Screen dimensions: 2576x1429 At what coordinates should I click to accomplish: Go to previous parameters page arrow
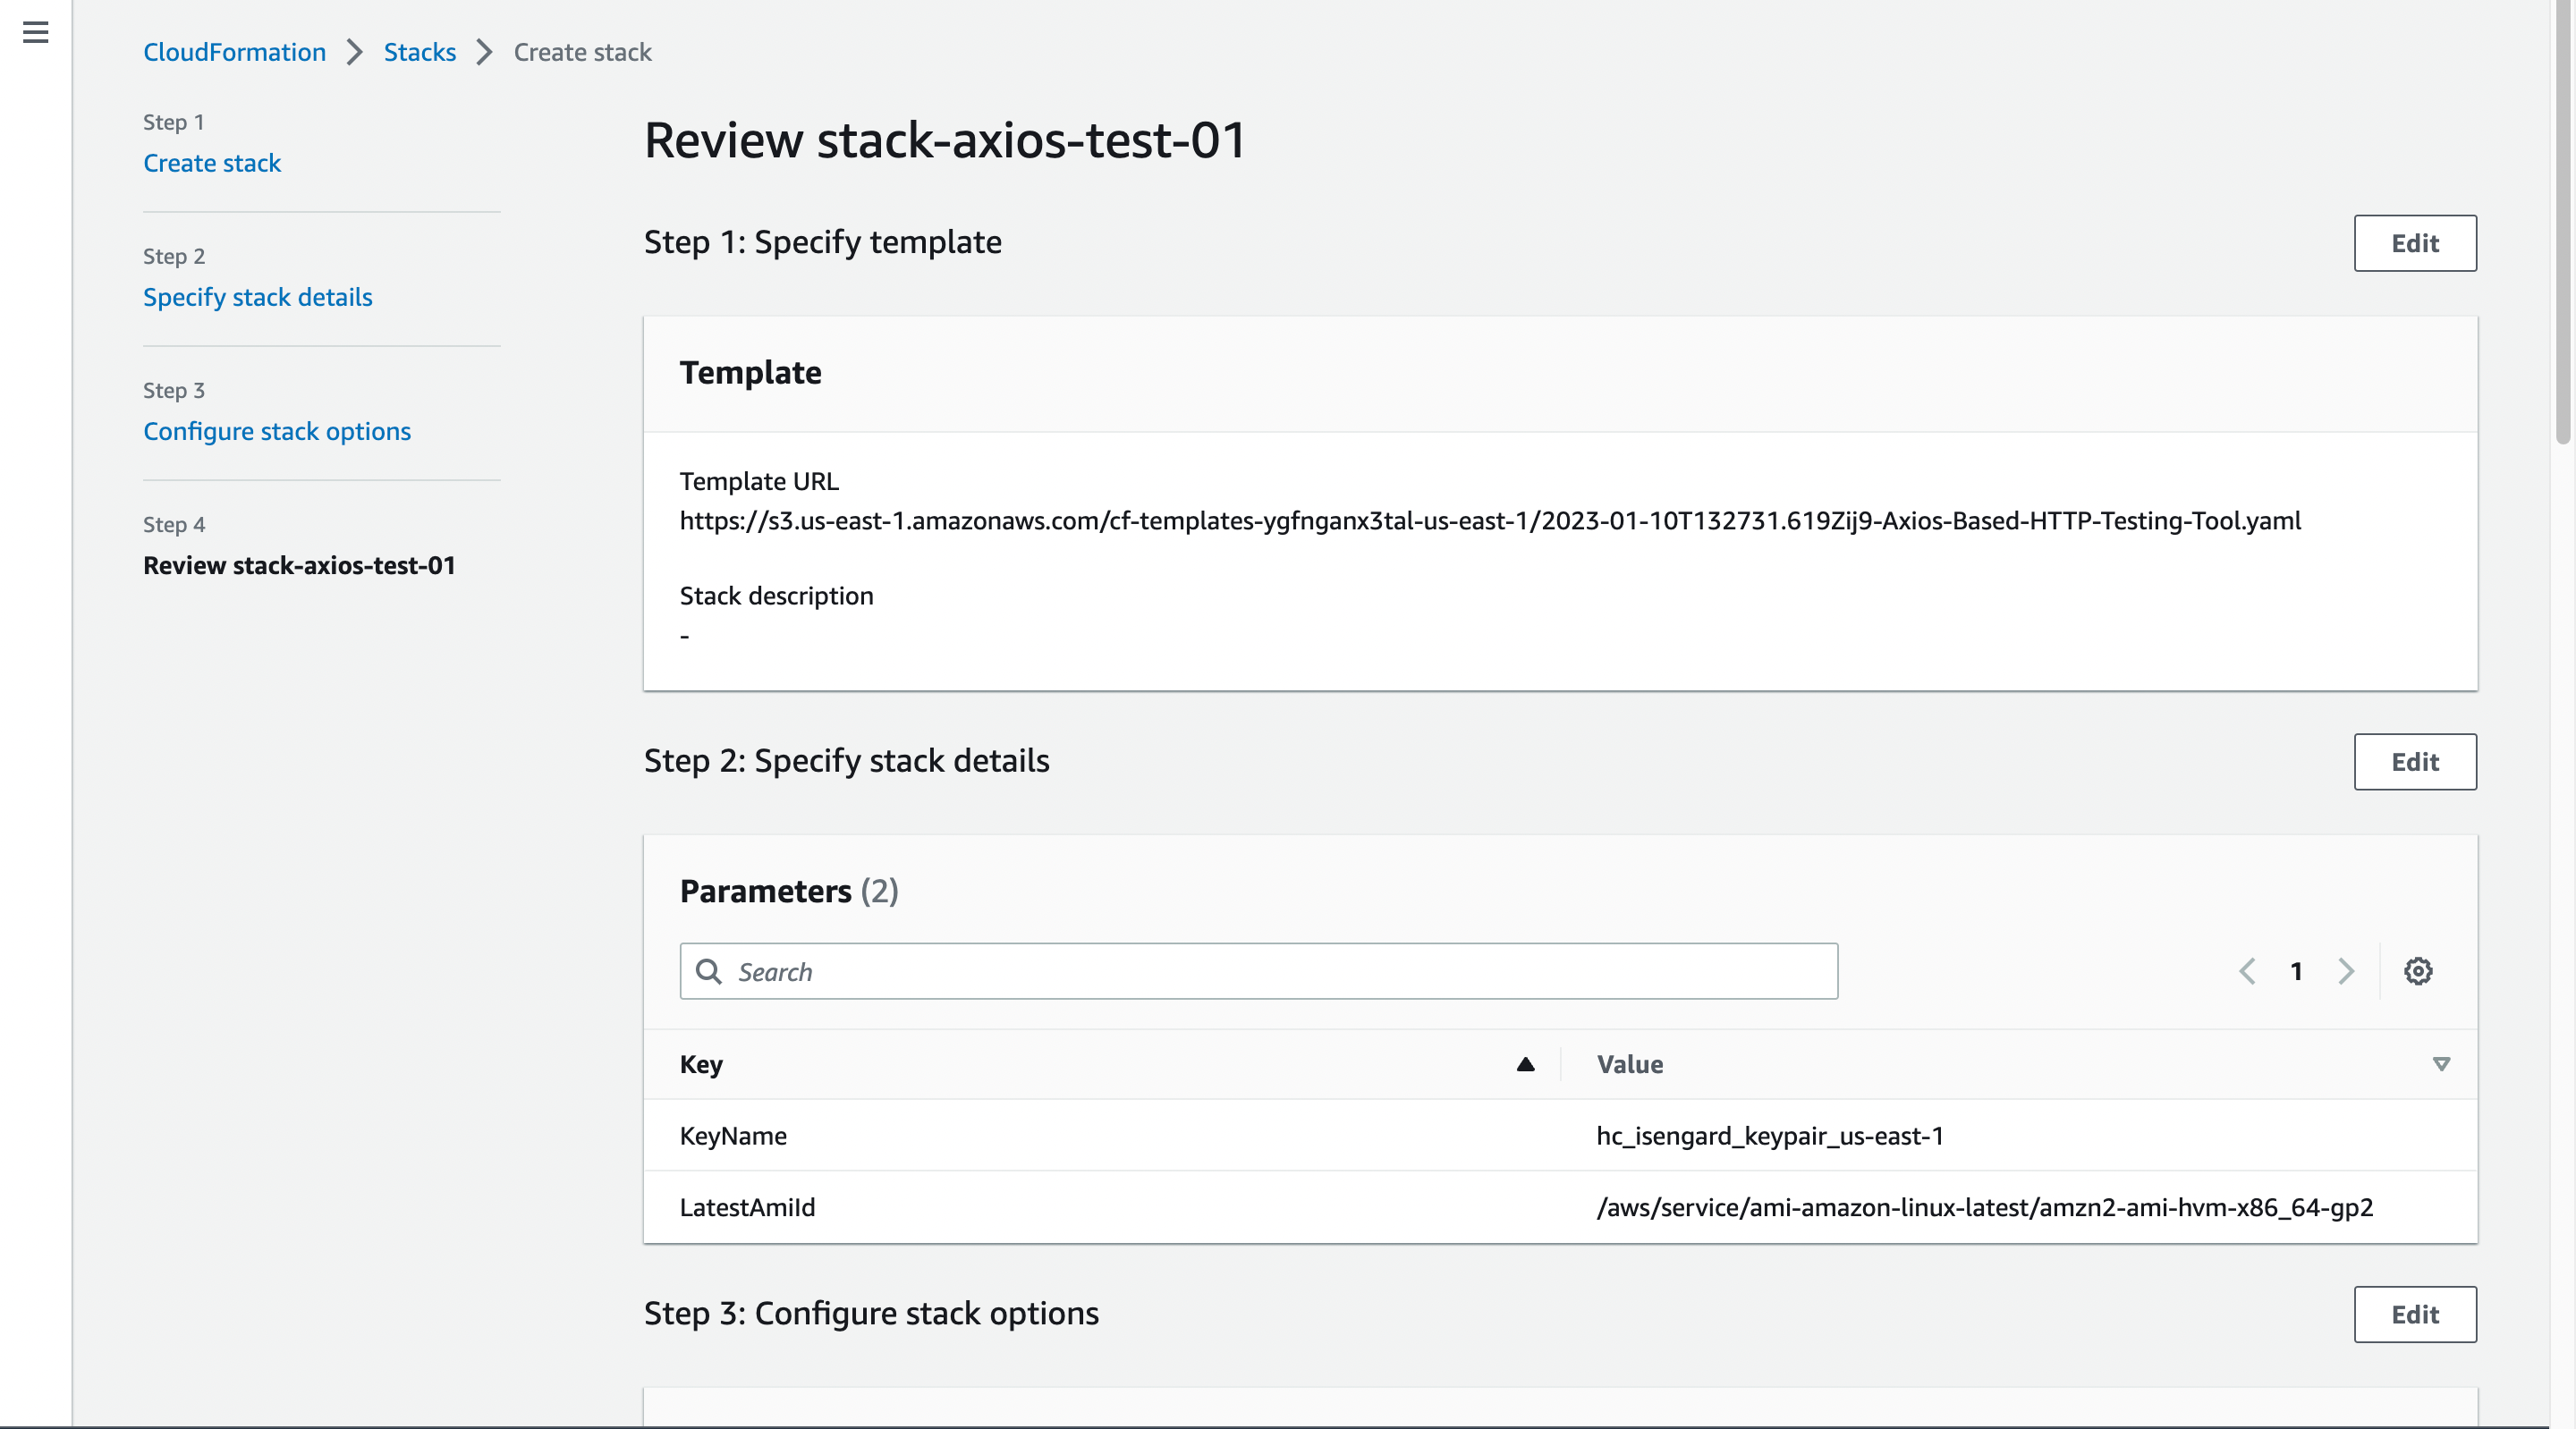pos(2247,971)
